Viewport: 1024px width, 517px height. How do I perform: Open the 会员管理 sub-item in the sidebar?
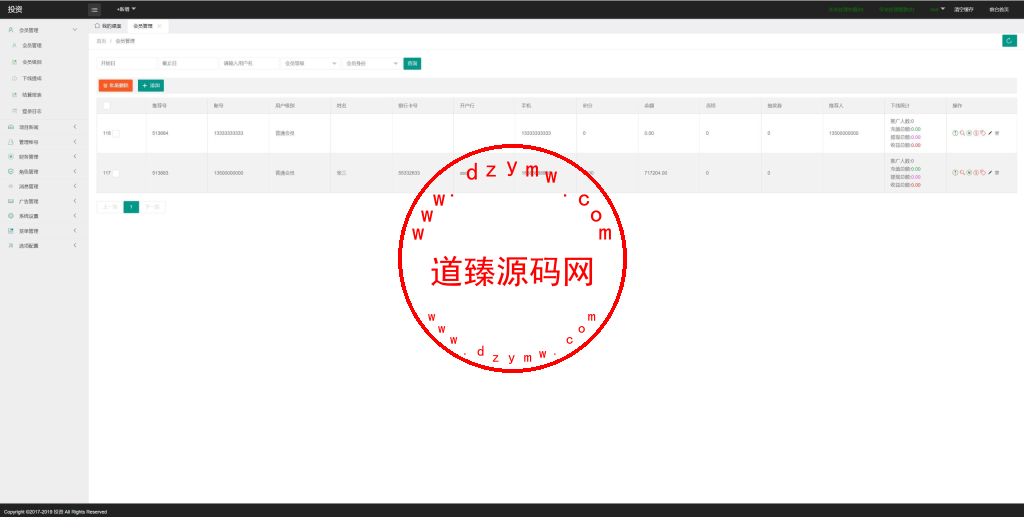(44, 46)
